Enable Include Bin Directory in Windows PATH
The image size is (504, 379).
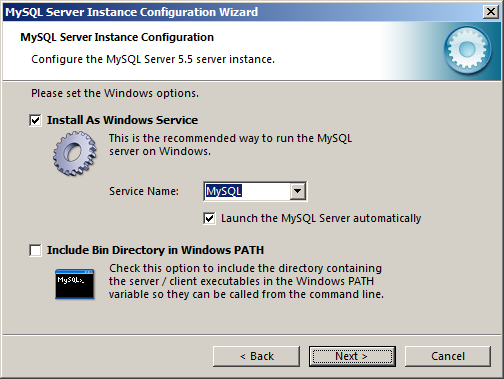point(35,250)
